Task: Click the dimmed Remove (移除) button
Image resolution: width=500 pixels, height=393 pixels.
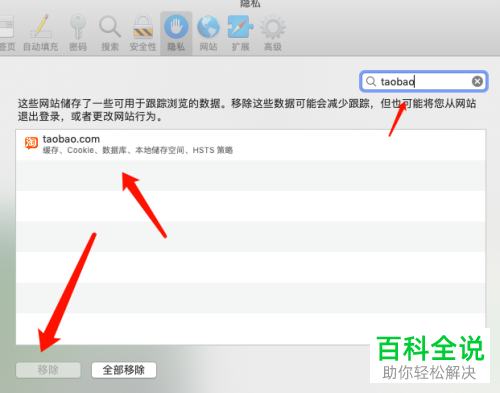Action: (x=48, y=370)
